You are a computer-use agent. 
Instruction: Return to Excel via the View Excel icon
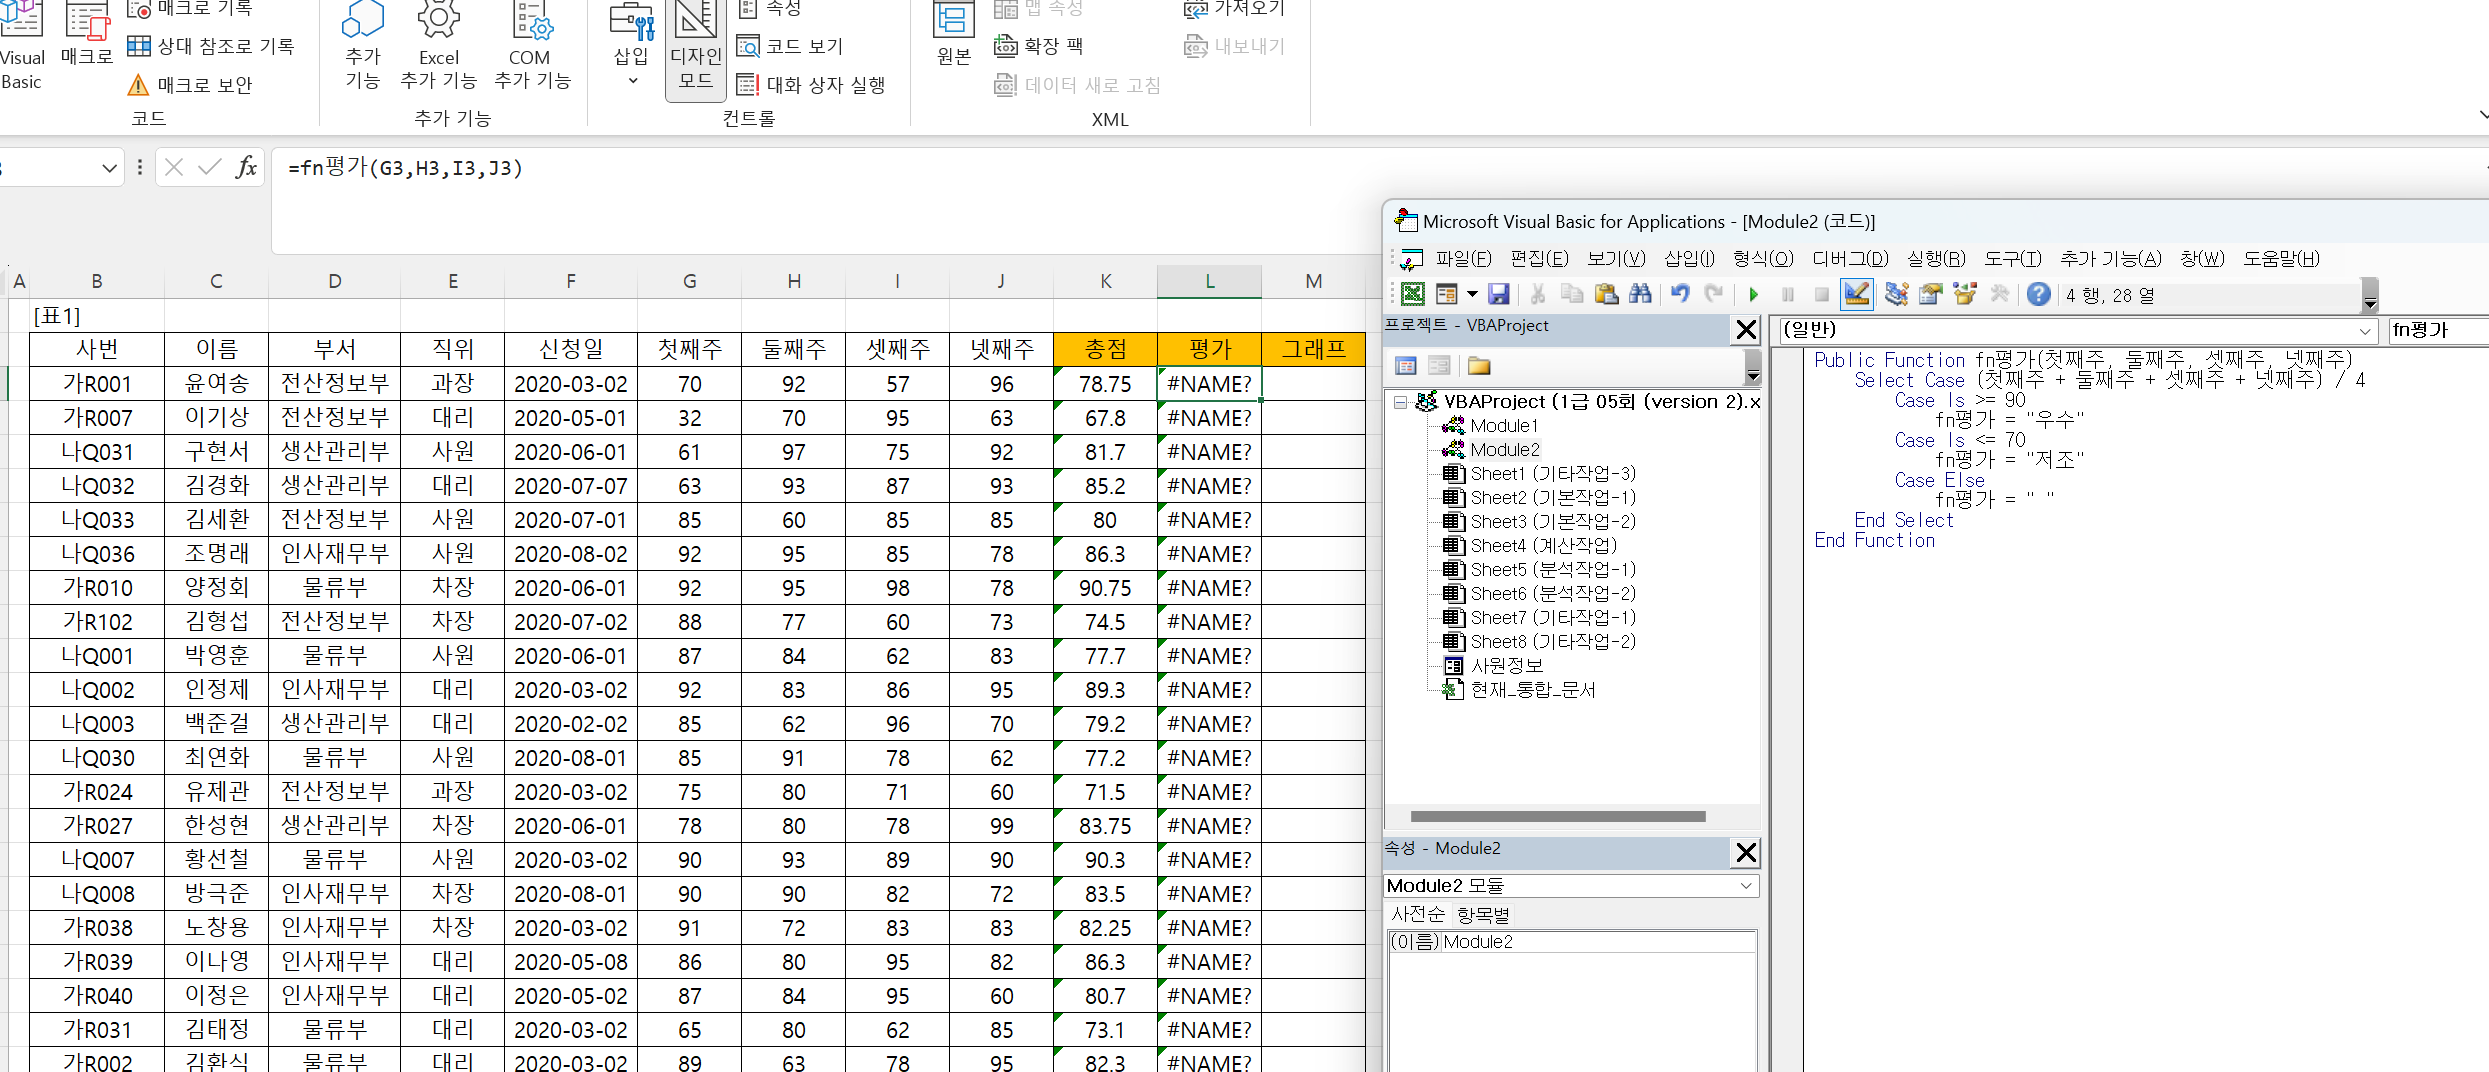[1413, 294]
